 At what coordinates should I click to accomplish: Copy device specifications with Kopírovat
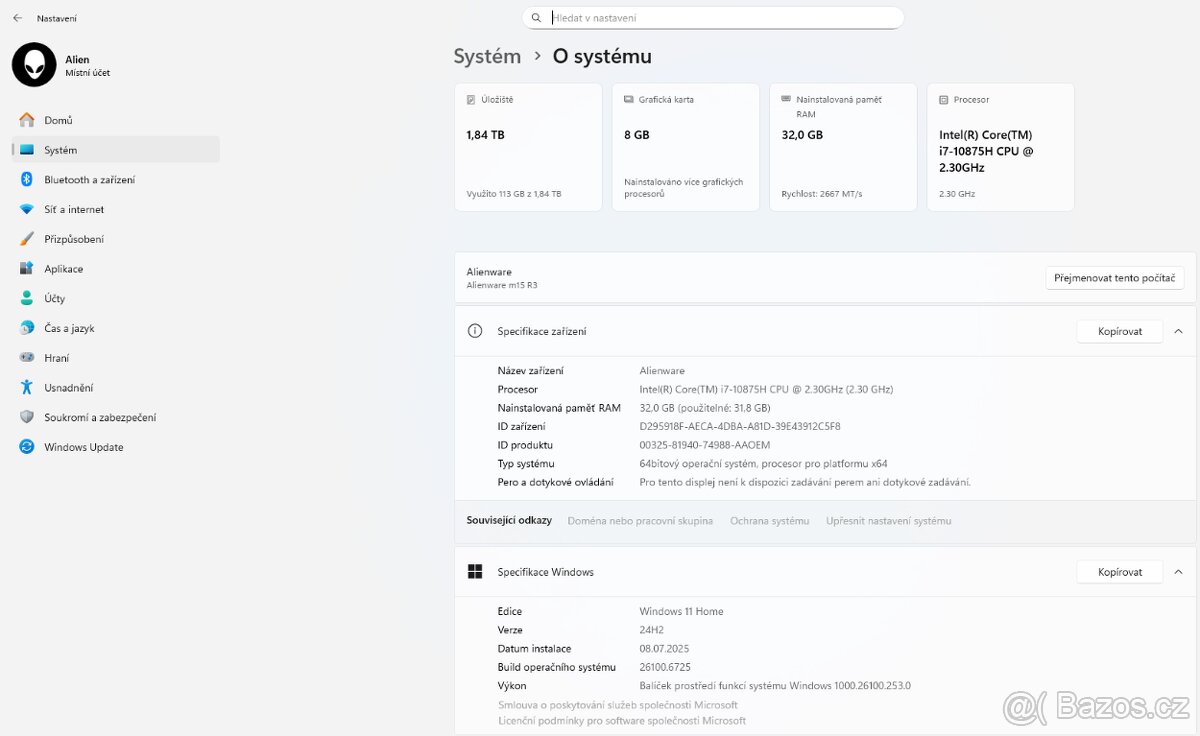point(1119,331)
